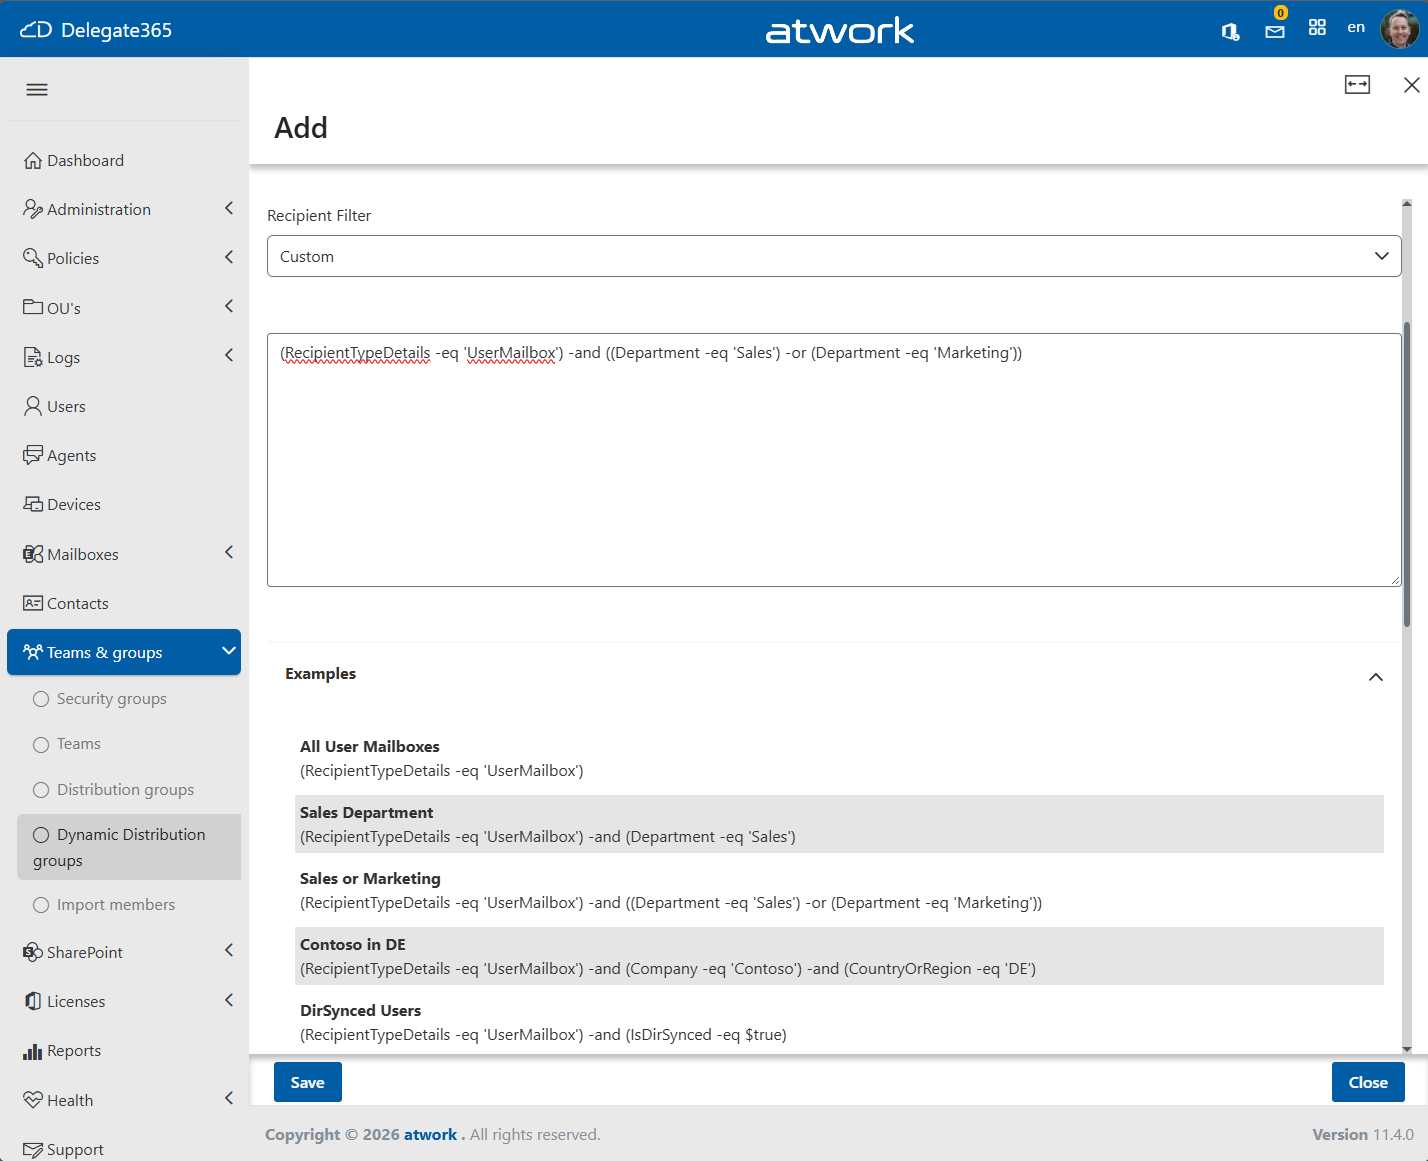Click the Devices icon in sidebar

point(33,504)
